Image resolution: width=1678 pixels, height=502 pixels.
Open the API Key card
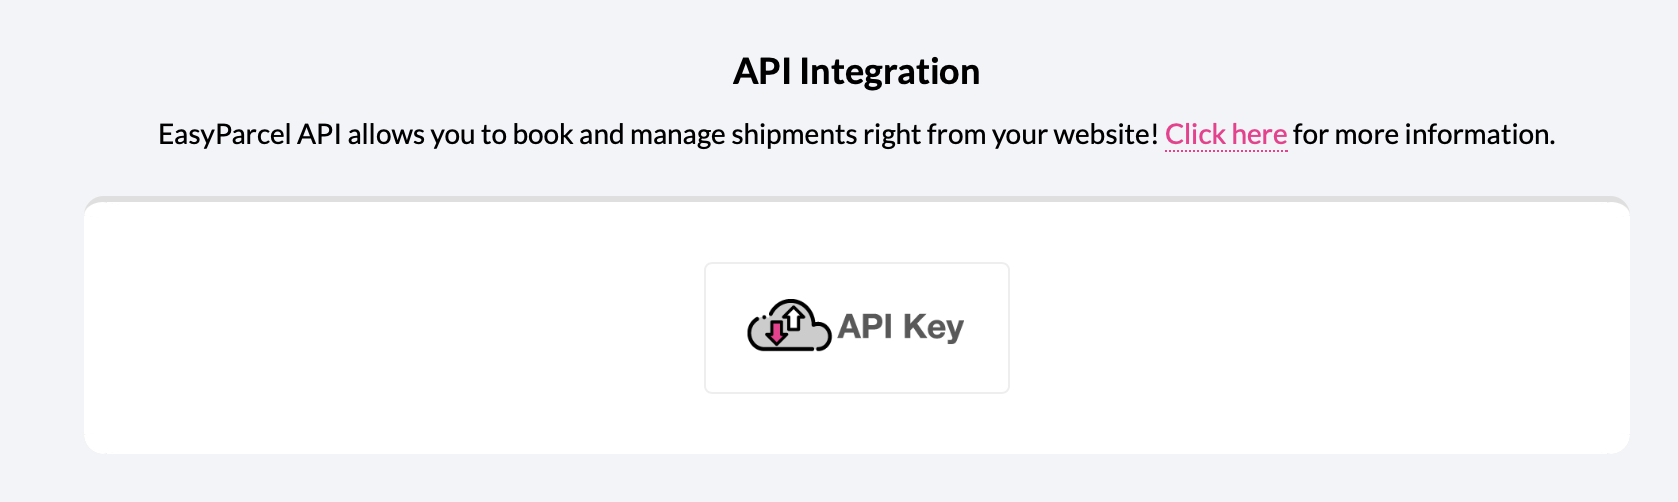click(x=857, y=328)
